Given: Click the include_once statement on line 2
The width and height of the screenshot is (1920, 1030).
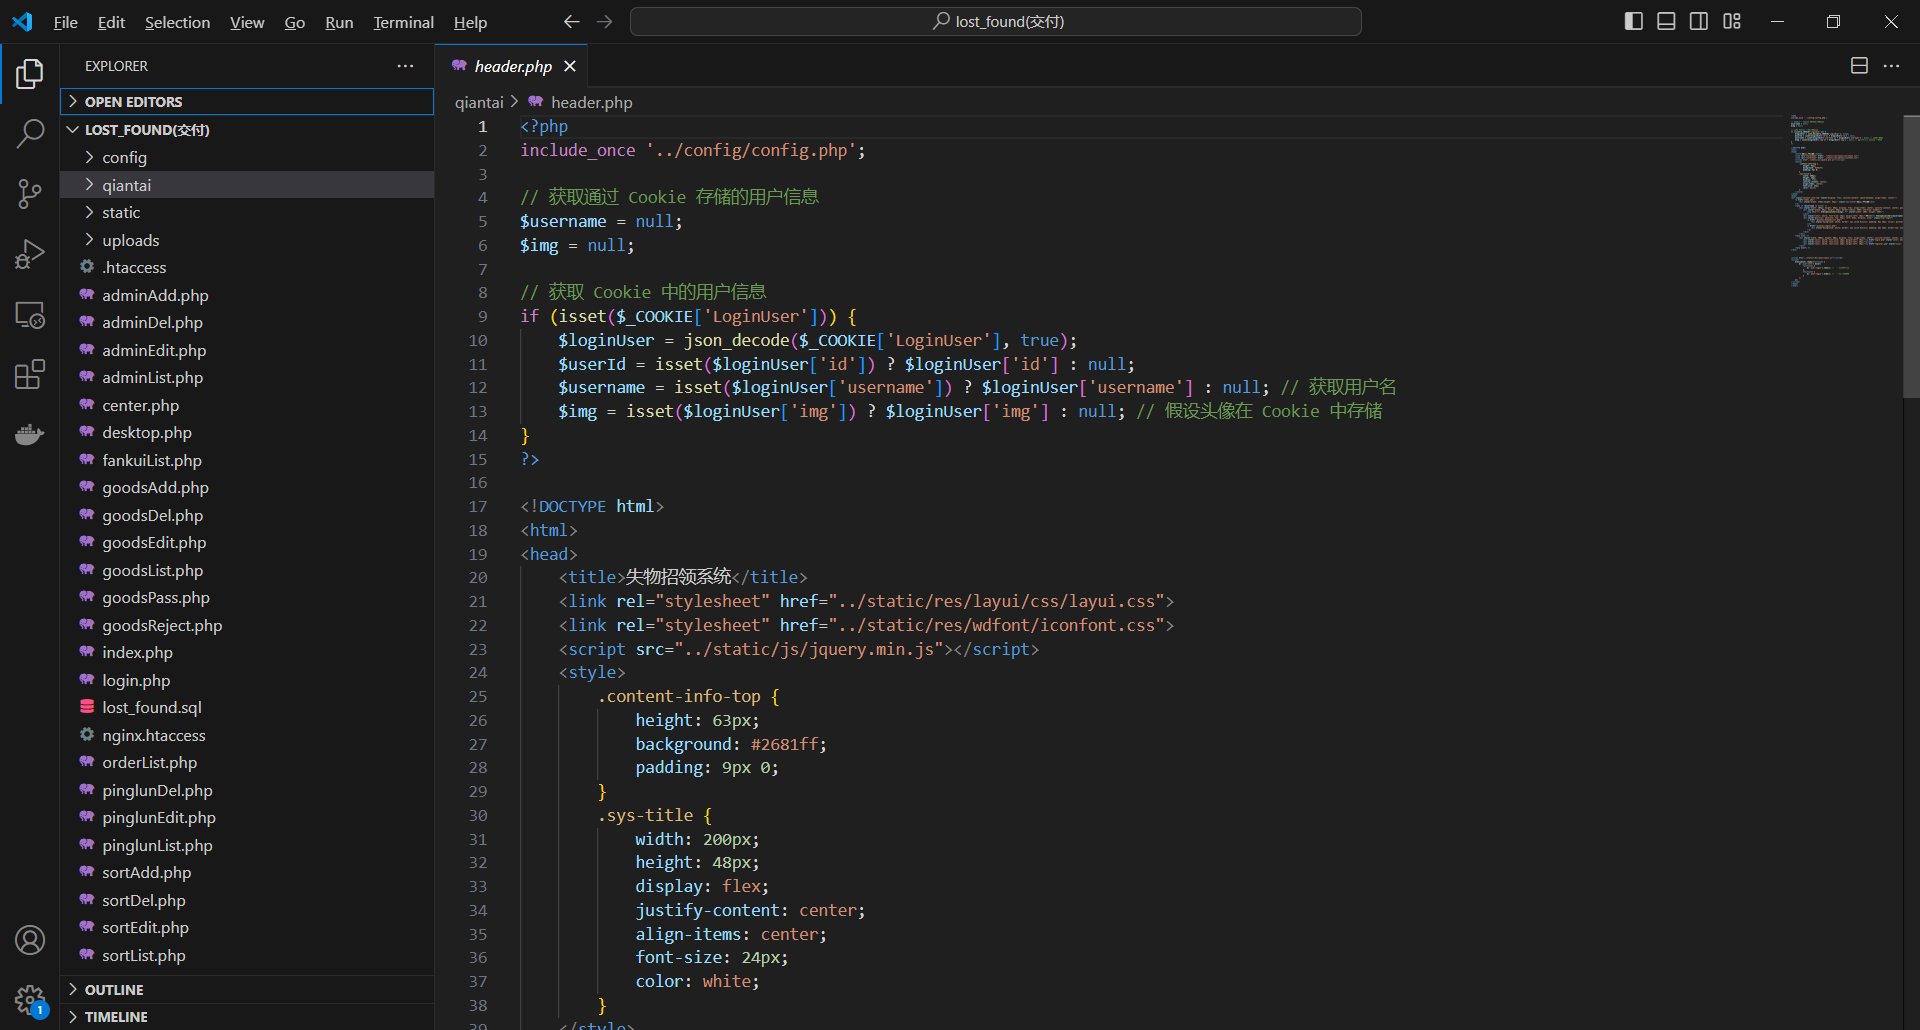Looking at the screenshot, I should [577, 150].
